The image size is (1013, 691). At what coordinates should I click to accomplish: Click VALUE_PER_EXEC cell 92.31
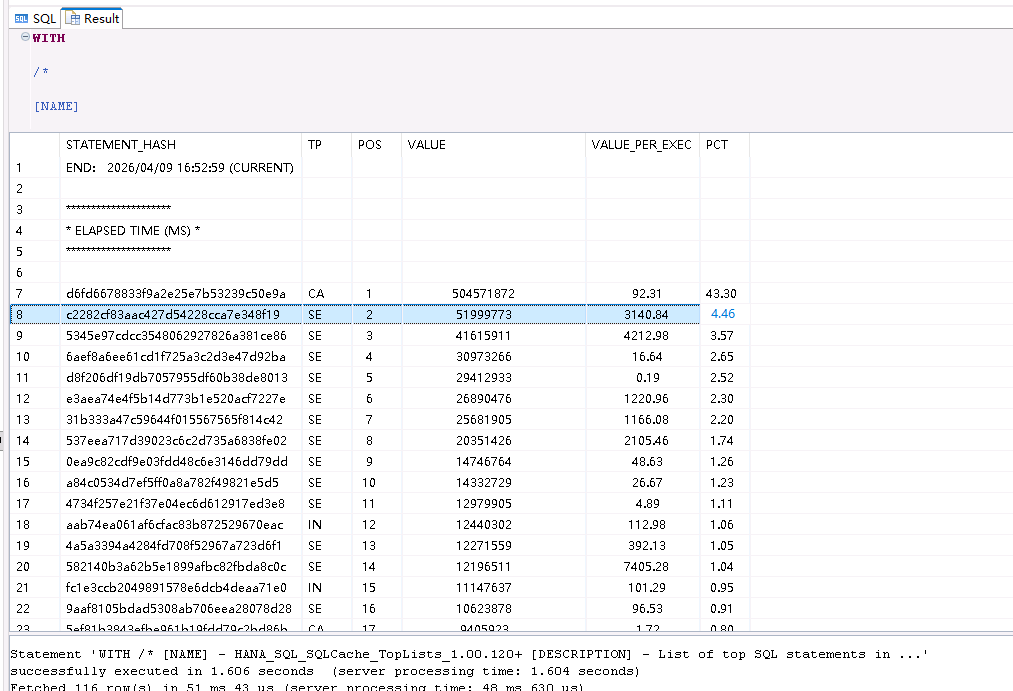point(647,294)
